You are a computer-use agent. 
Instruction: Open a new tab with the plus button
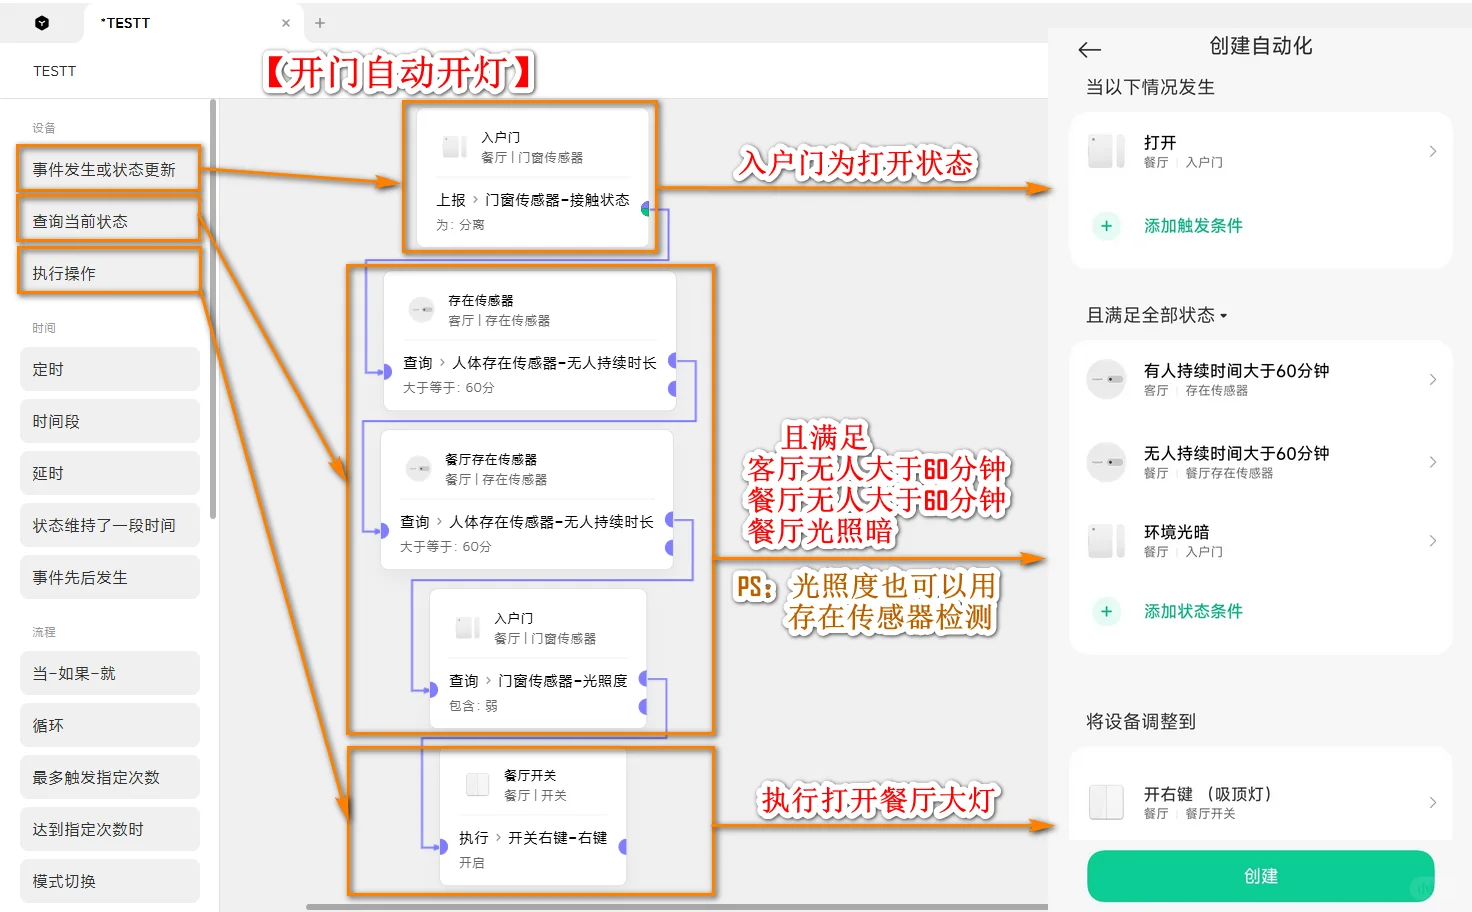tap(319, 22)
